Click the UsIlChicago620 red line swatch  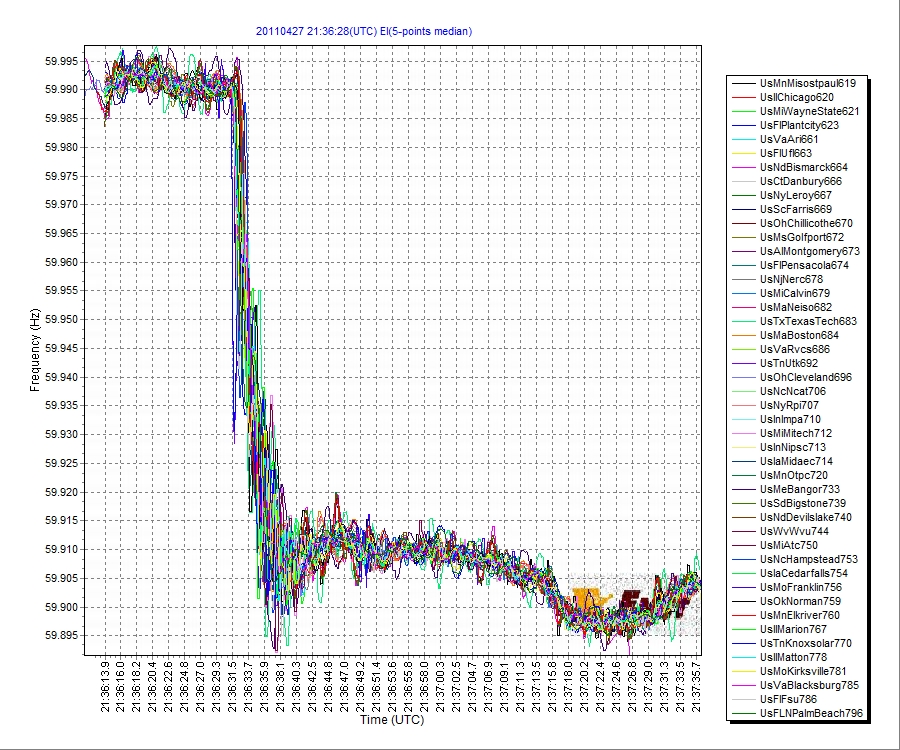click(x=743, y=97)
